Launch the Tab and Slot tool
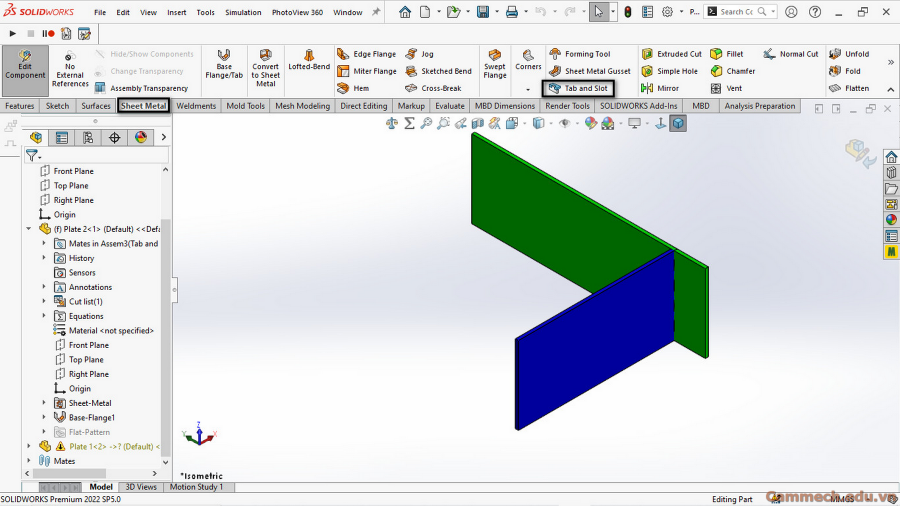The height and width of the screenshot is (506, 900). (578, 88)
